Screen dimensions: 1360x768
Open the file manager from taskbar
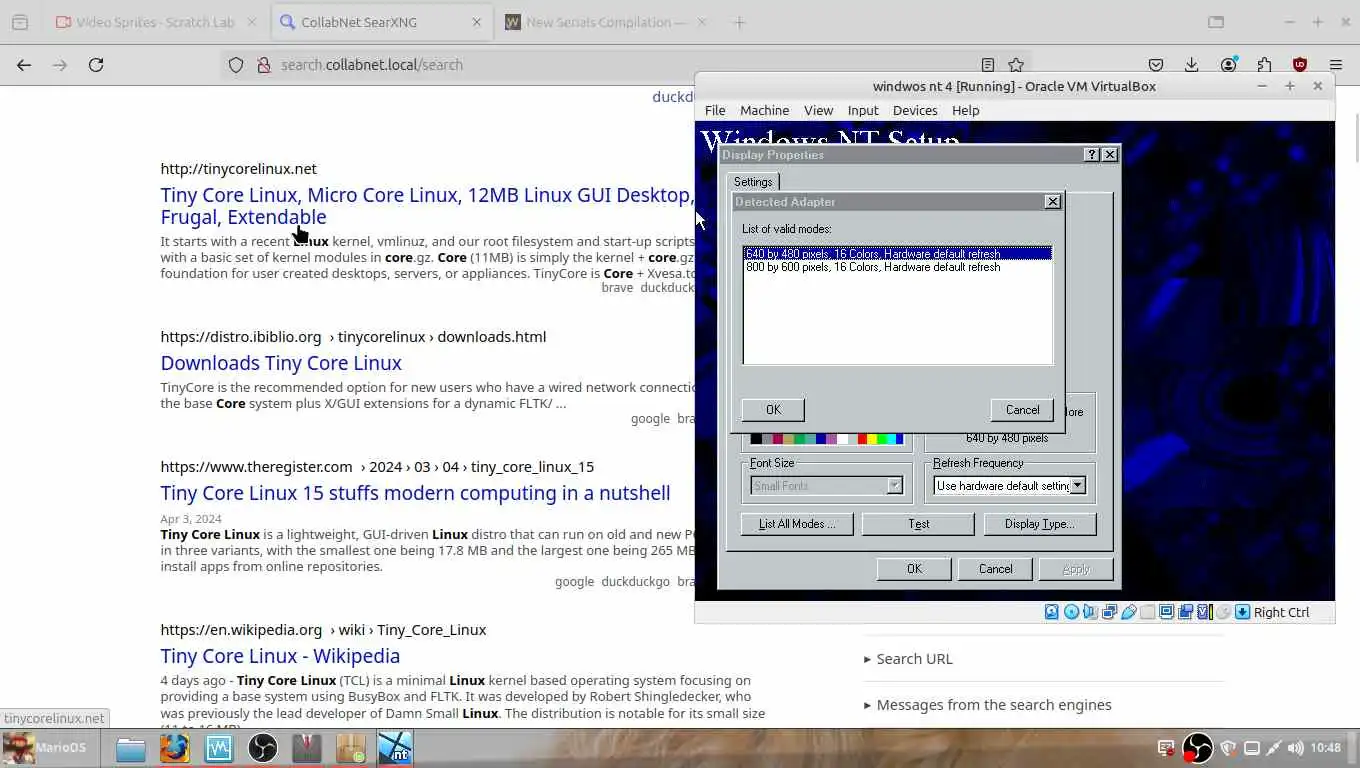pyautogui.click(x=131, y=748)
